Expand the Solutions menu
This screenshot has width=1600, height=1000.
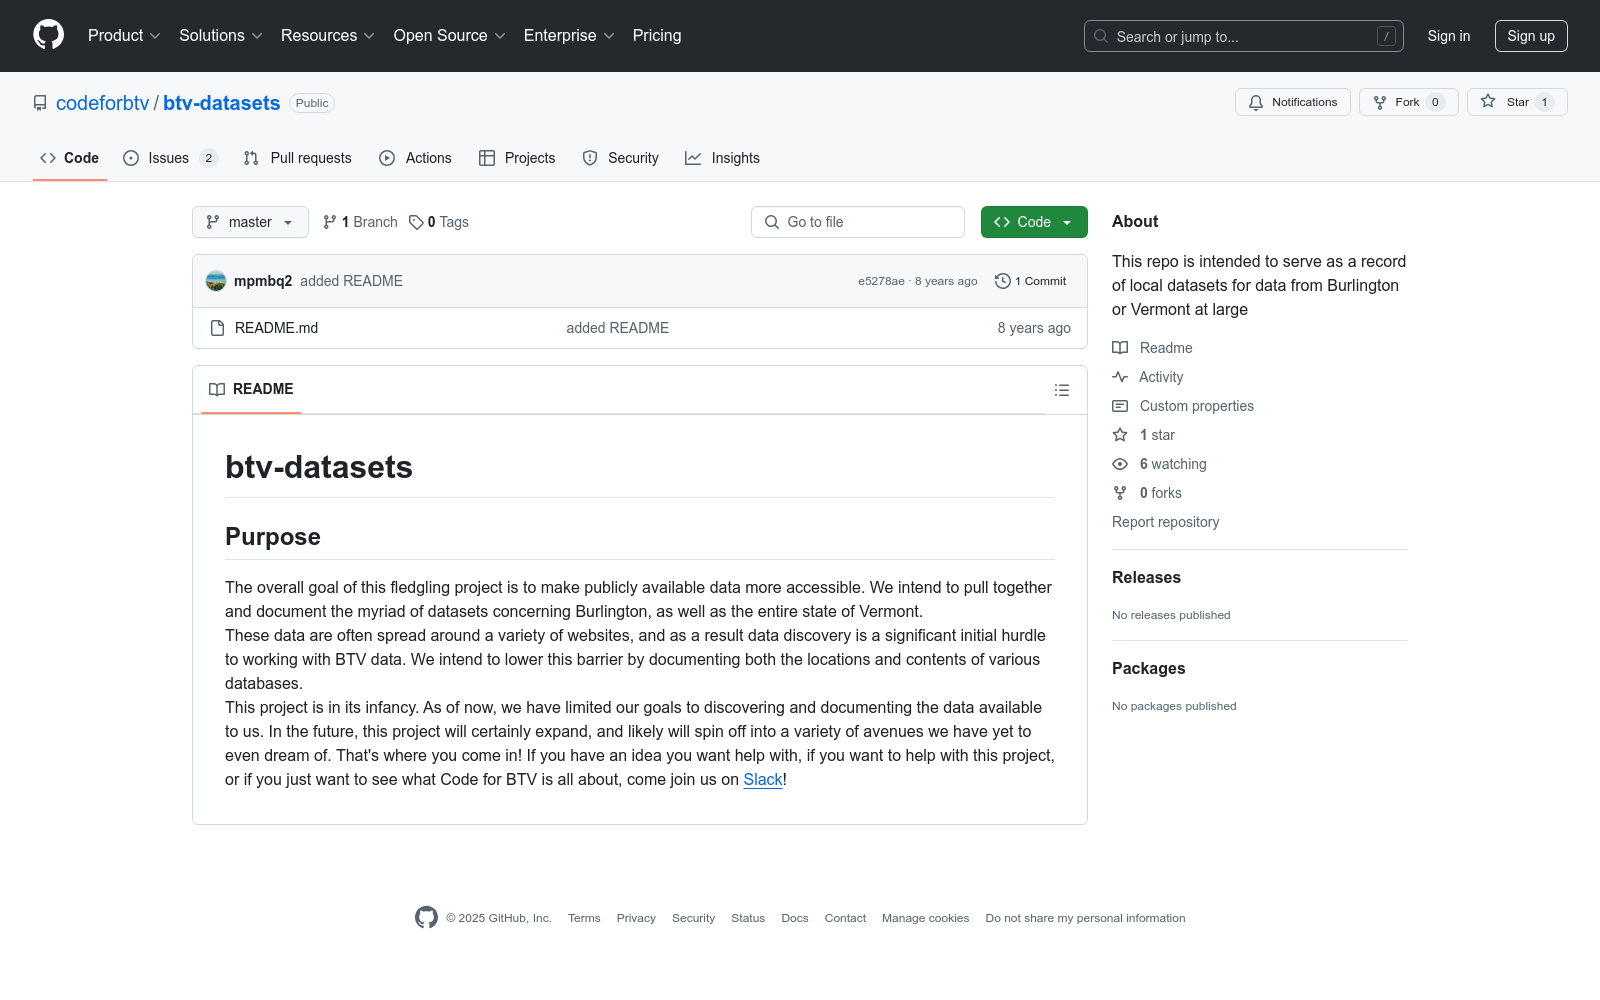tap(220, 35)
